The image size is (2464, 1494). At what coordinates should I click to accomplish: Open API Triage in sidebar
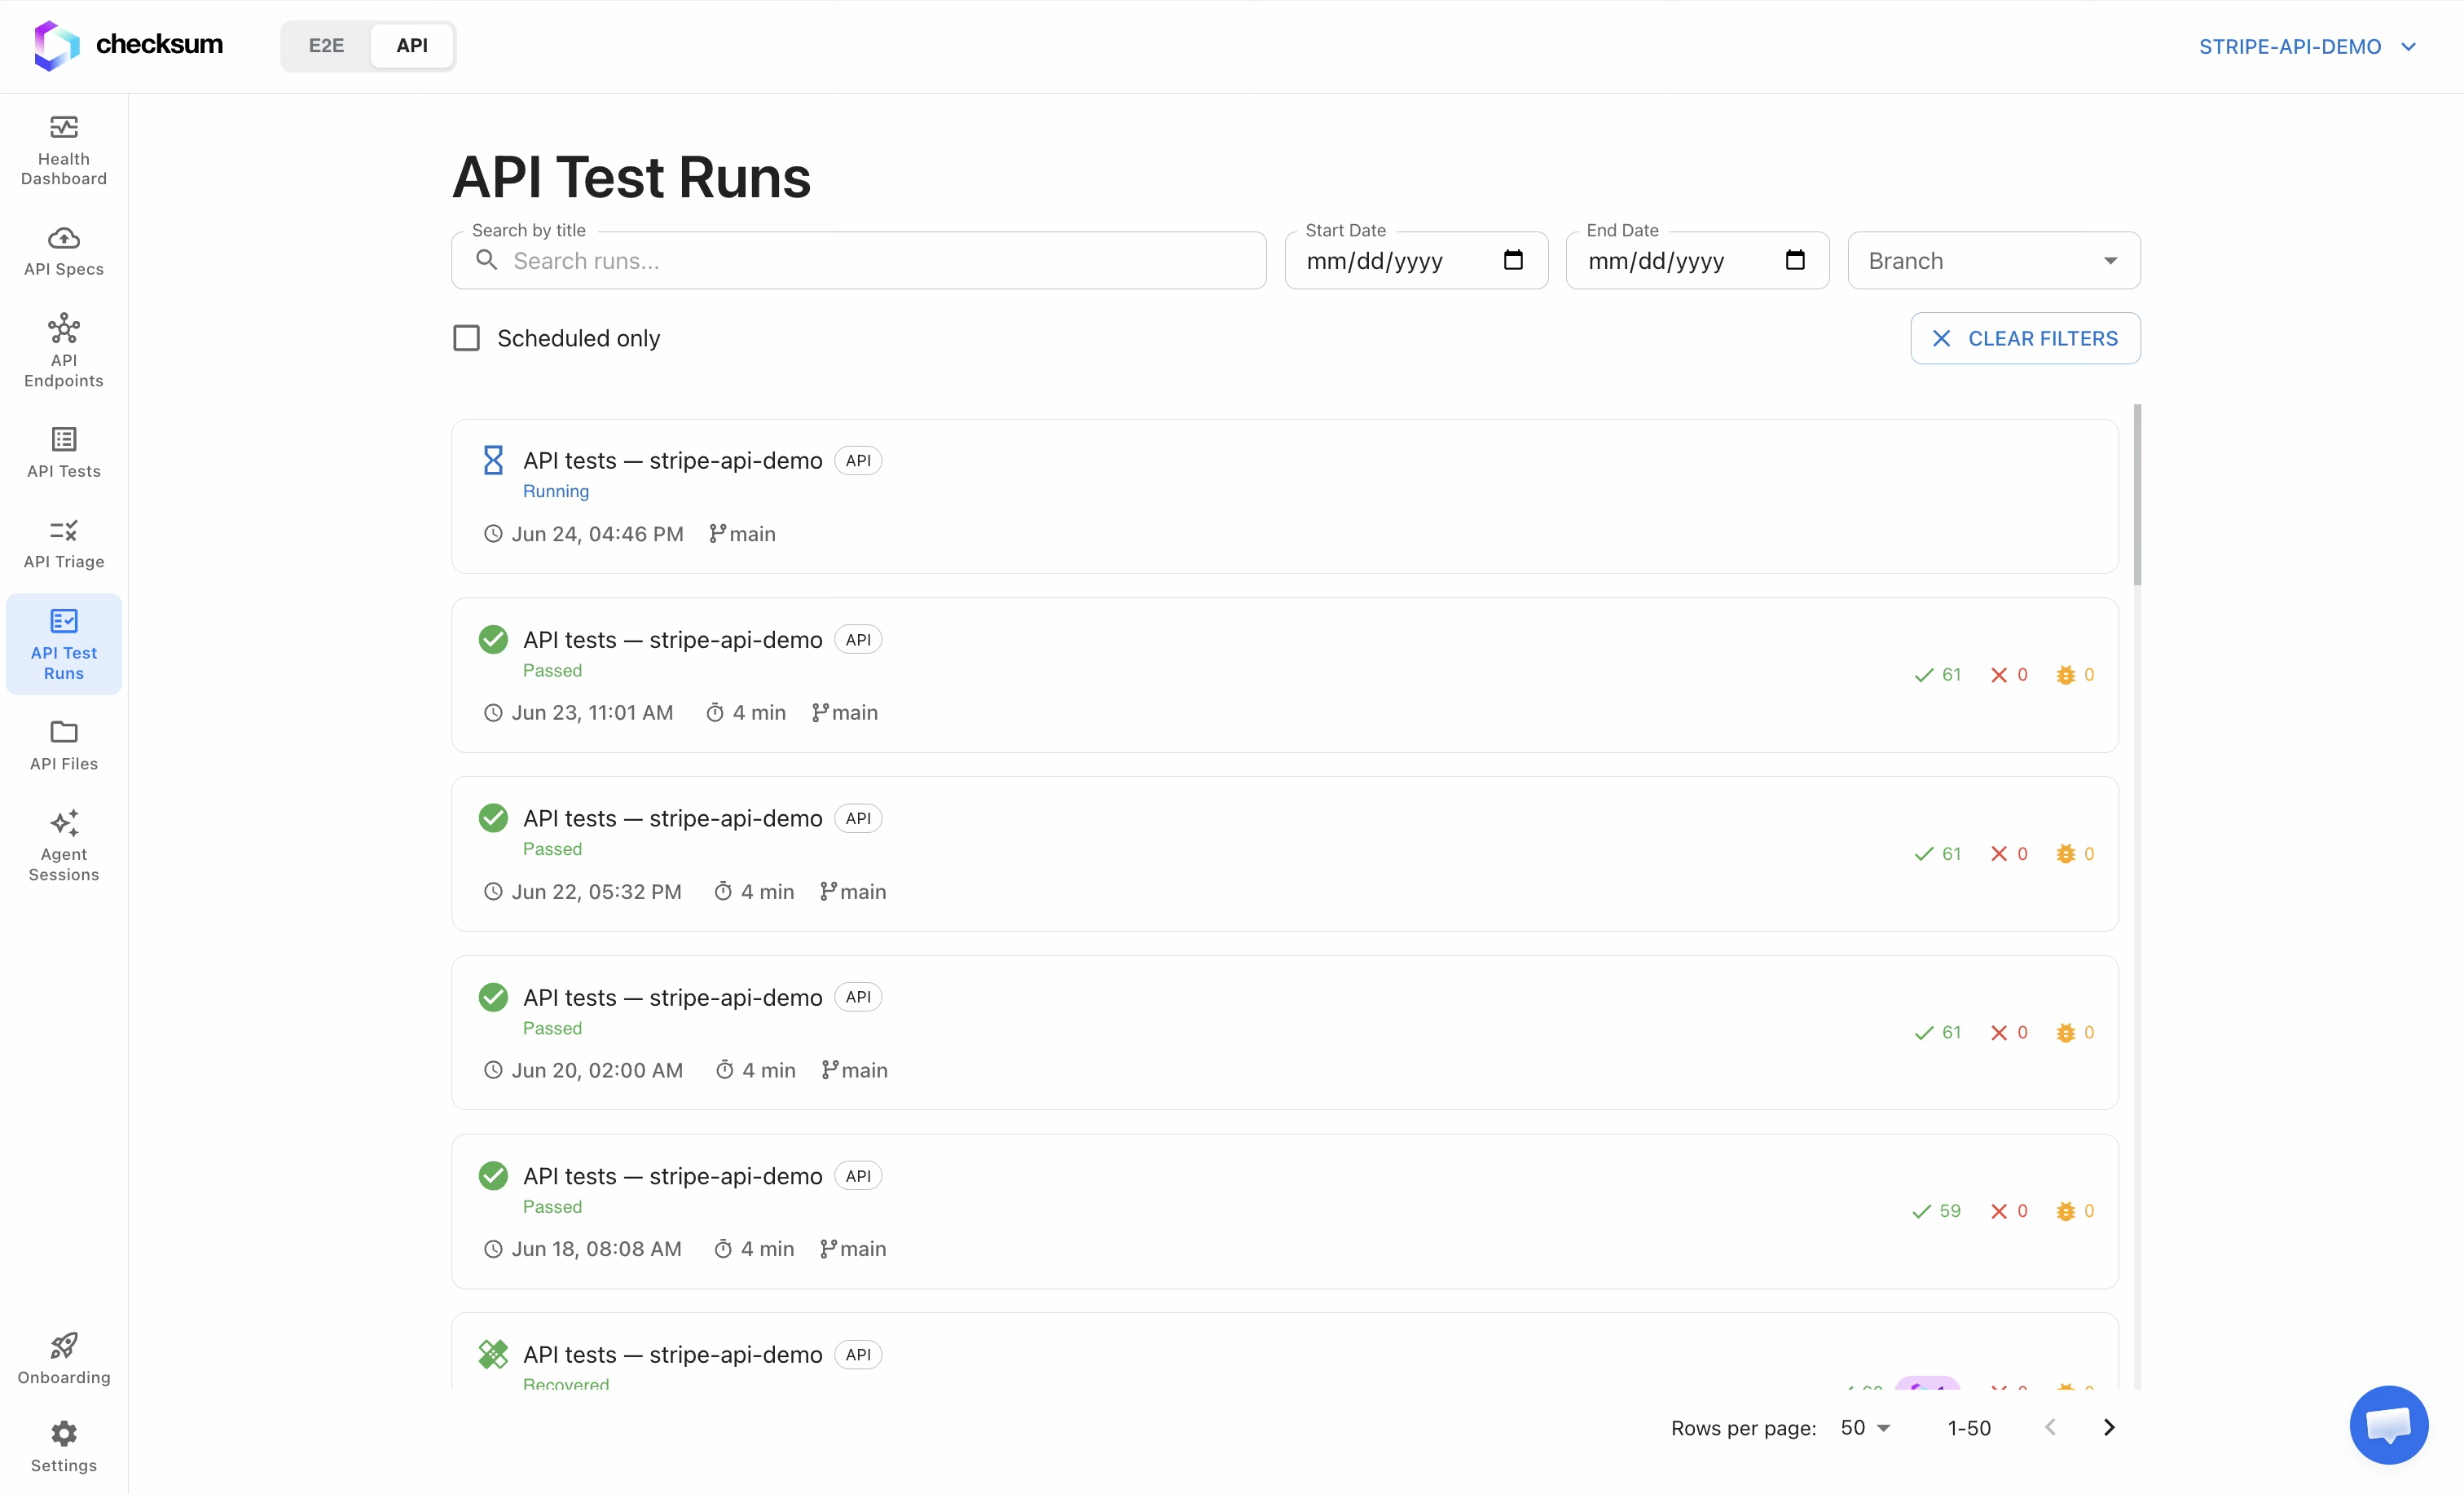pos(64,544)
